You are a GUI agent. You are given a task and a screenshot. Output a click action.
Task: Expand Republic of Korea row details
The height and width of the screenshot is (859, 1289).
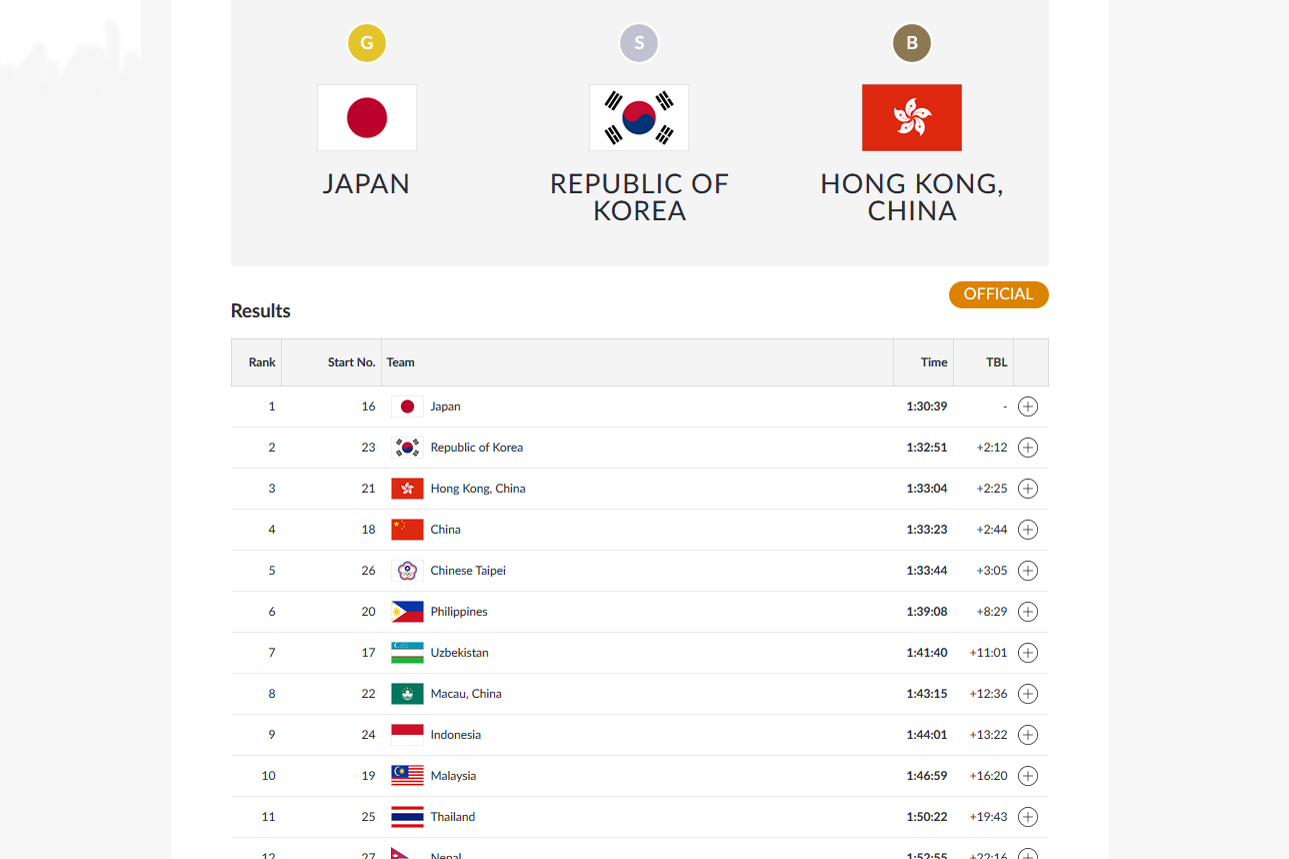(1028, 448)
